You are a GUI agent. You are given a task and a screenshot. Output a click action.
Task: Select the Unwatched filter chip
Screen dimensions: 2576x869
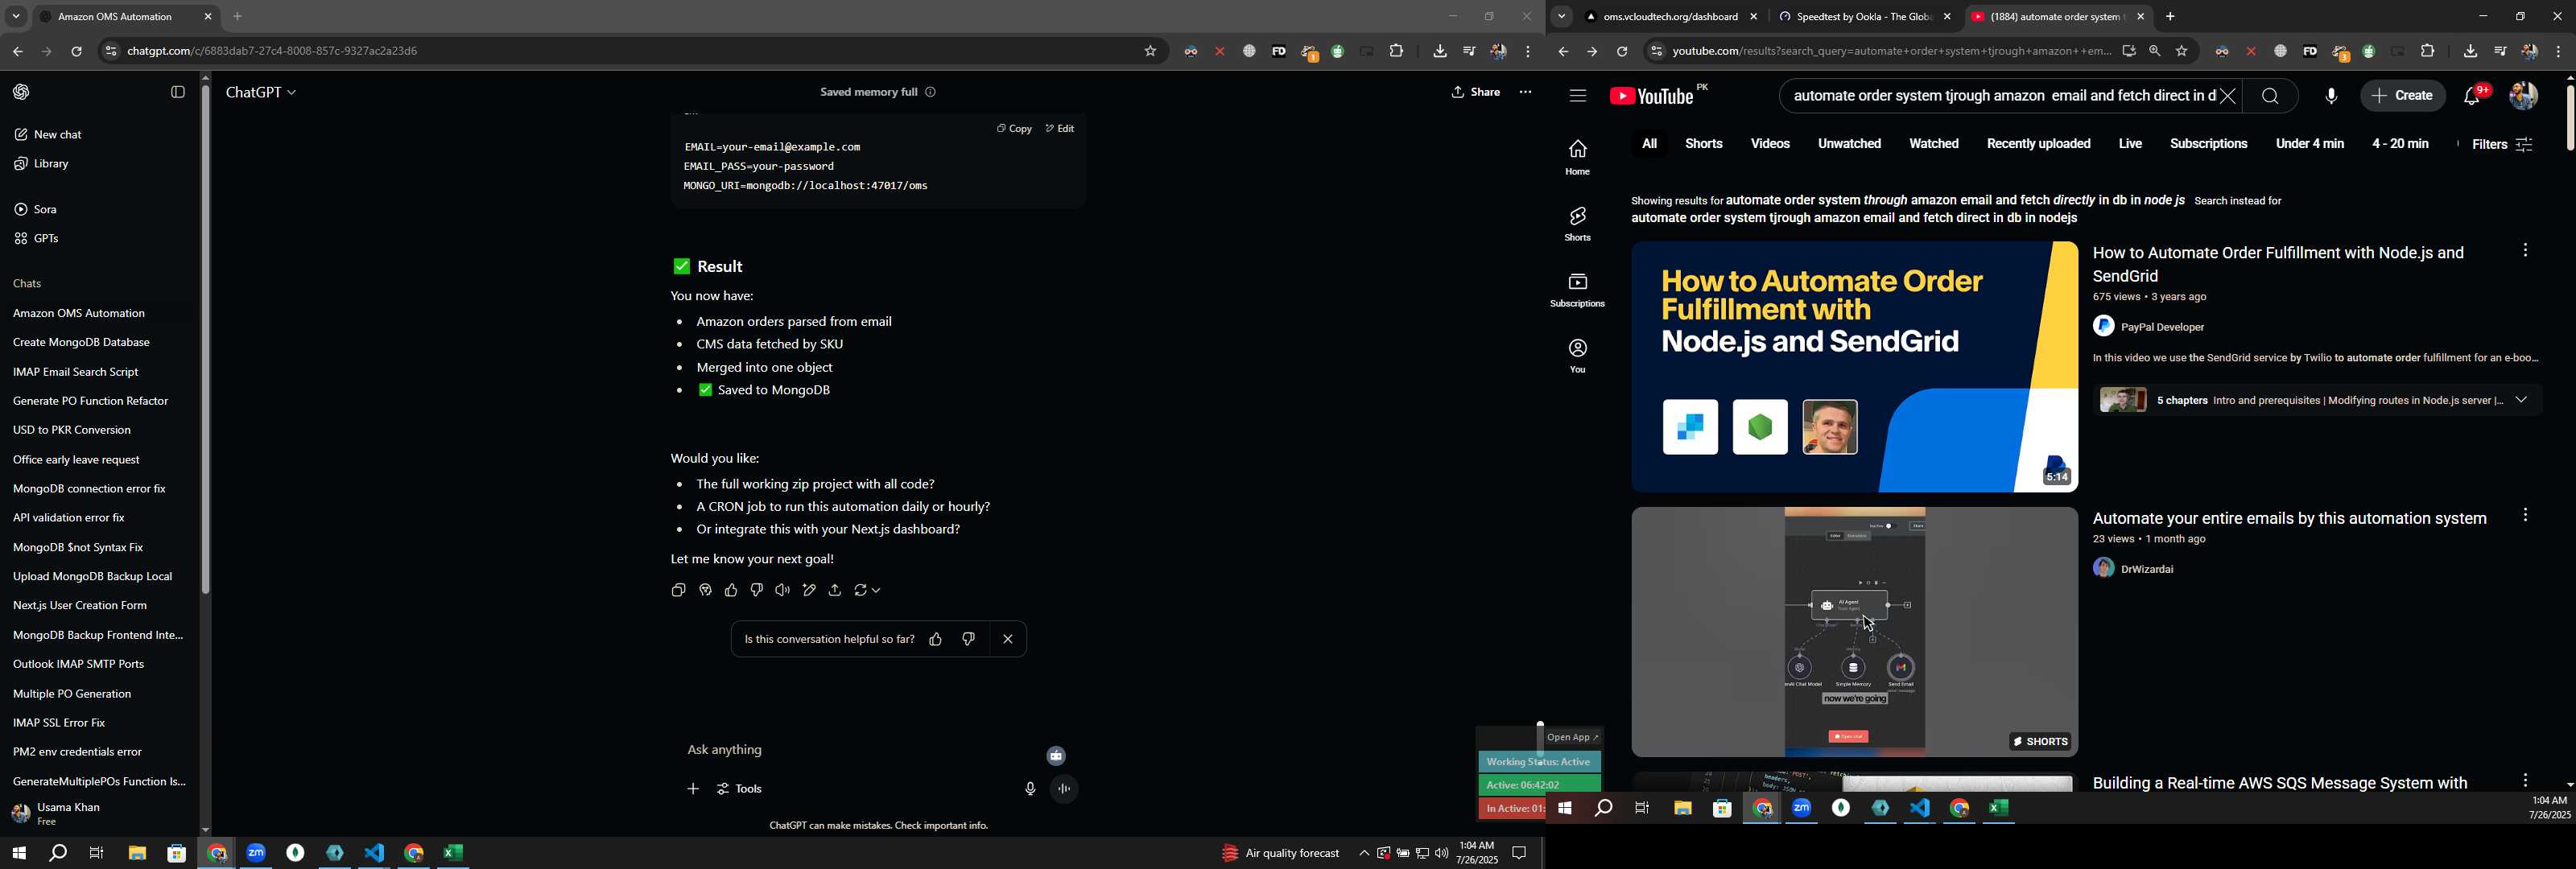pos(1849,145)
